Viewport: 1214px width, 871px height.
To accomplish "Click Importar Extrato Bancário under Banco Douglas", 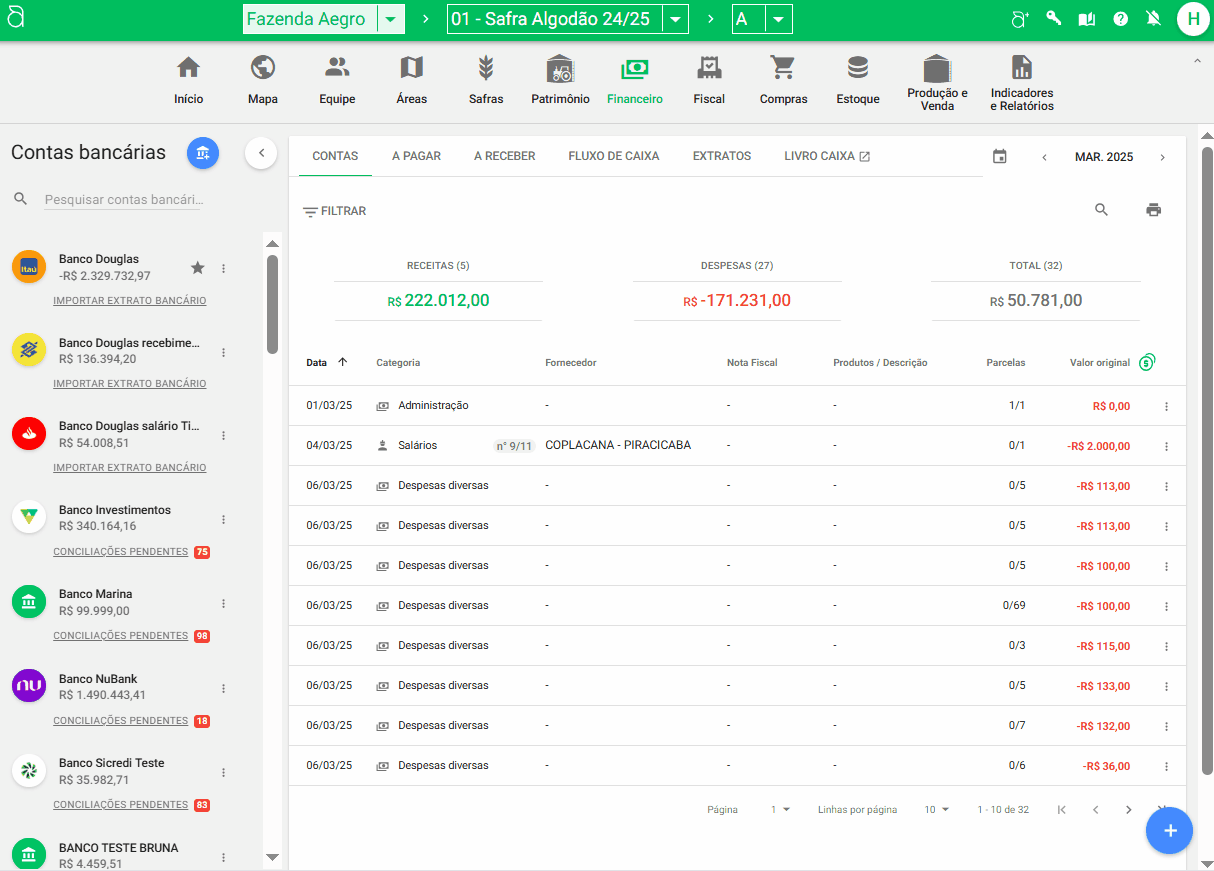I will (x=129, y=301).
